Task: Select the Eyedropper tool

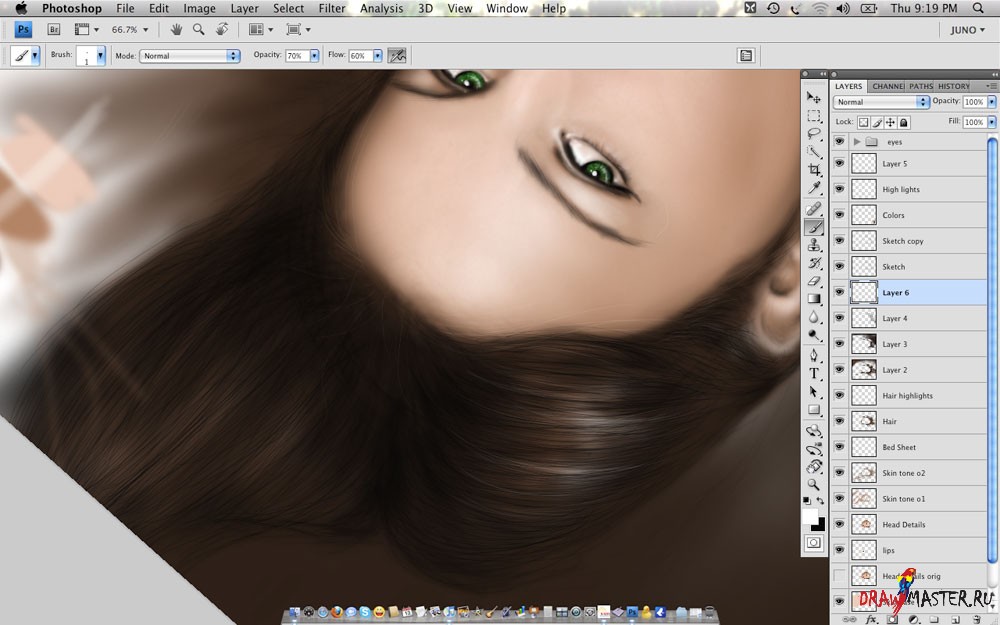Action: pos(814,188)
